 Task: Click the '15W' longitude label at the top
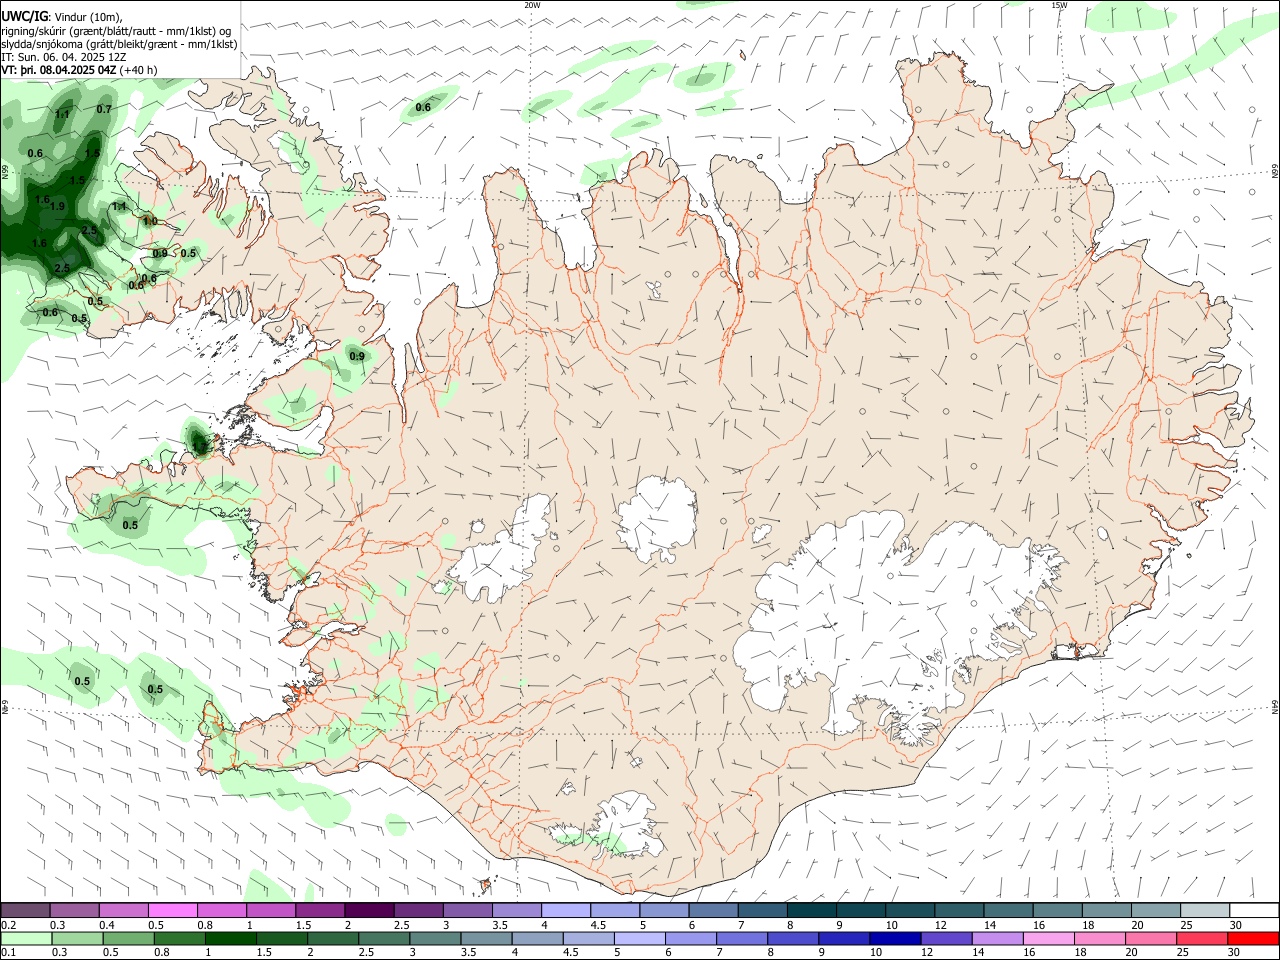1059,5
